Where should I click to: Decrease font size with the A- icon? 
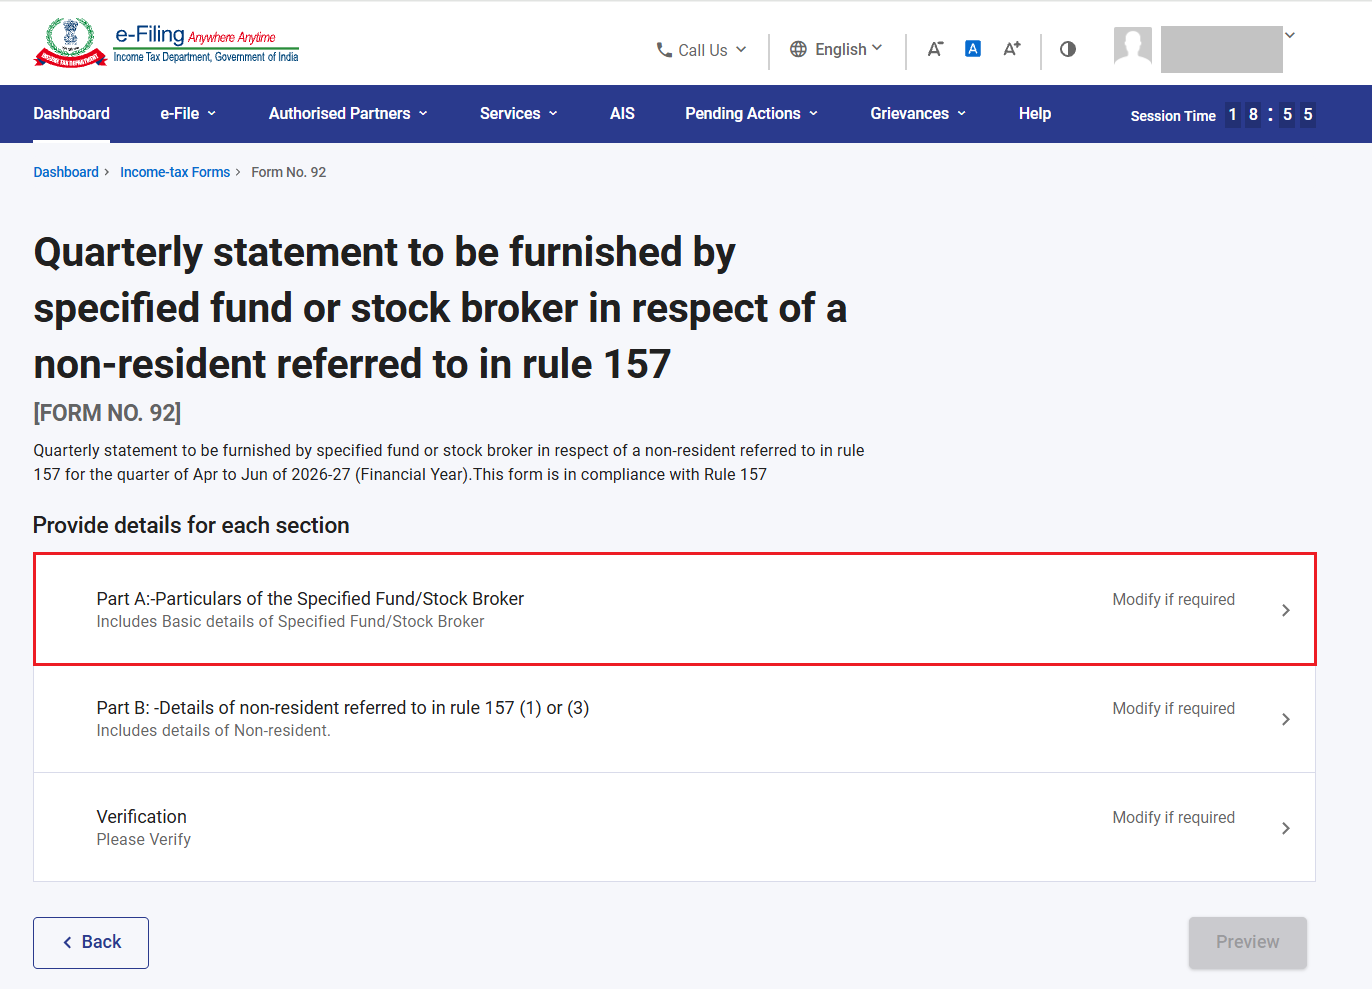tap(935, 49)
